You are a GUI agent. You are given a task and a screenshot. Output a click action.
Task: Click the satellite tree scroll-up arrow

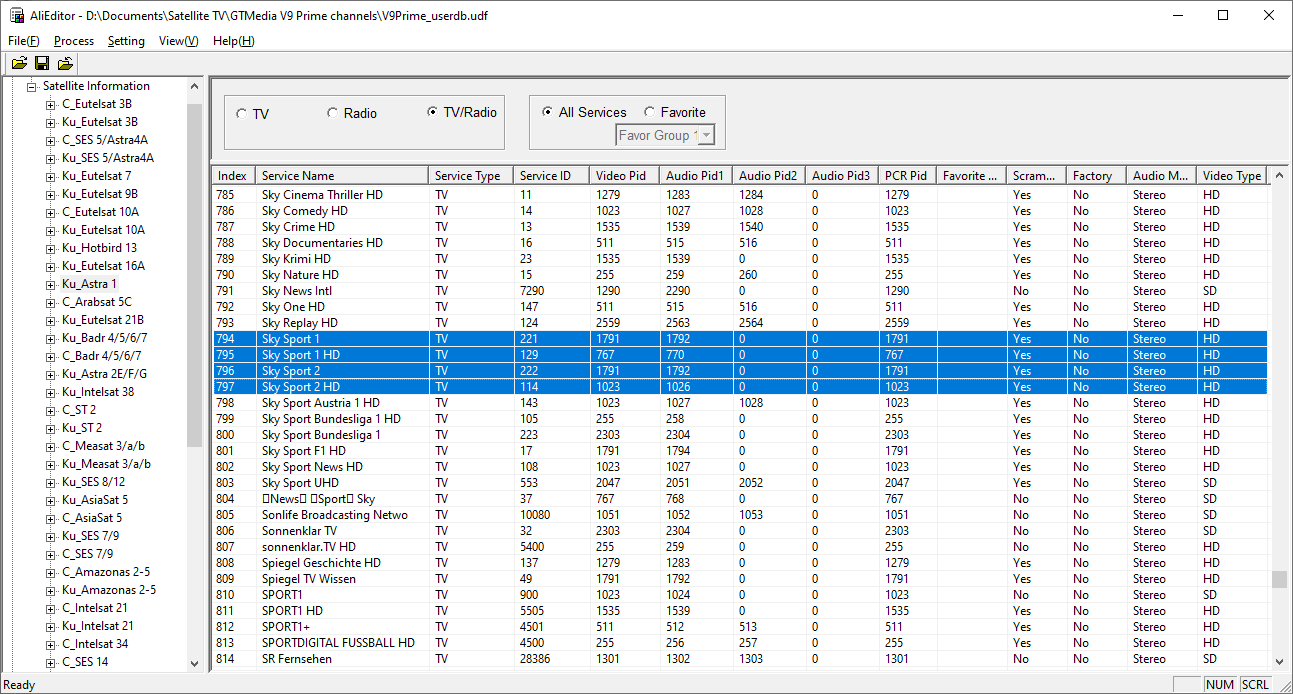click(194, 87)
